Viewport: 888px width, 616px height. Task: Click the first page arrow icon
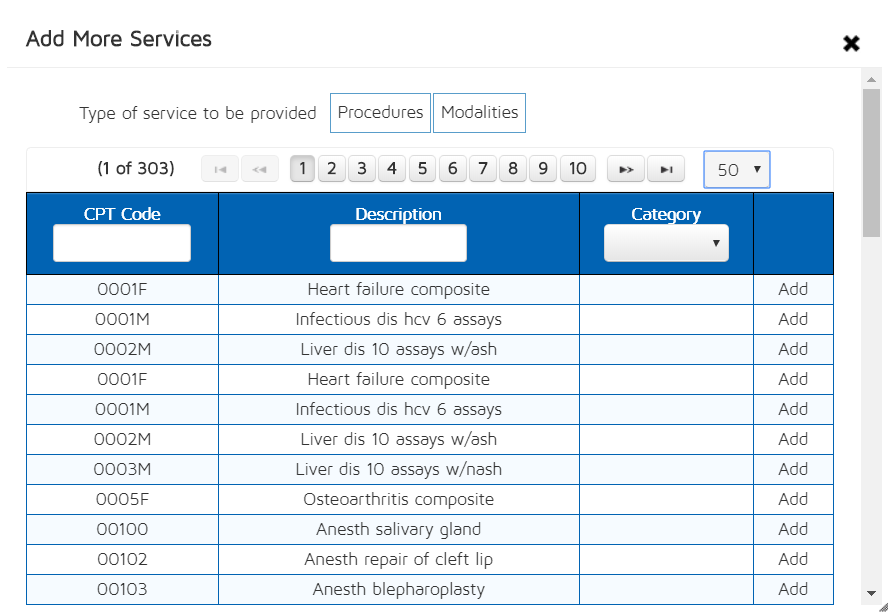tap(220, 169)
